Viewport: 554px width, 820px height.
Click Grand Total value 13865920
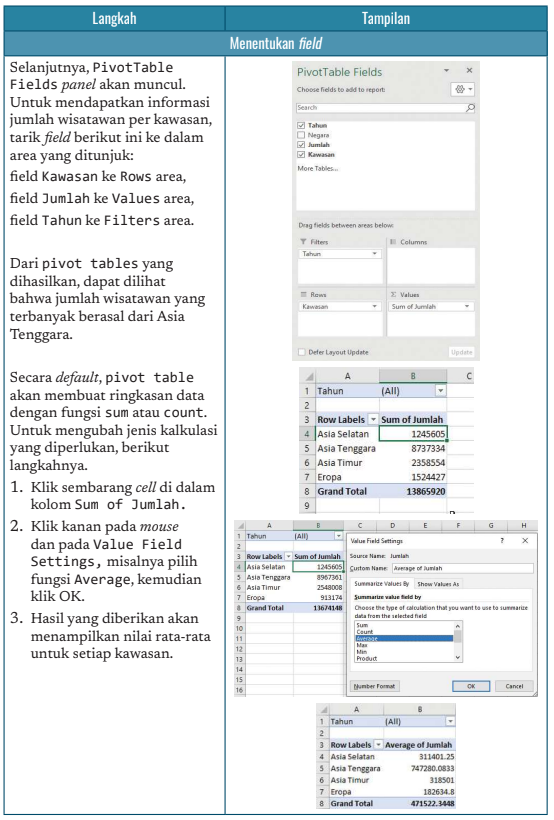(413, 492)
